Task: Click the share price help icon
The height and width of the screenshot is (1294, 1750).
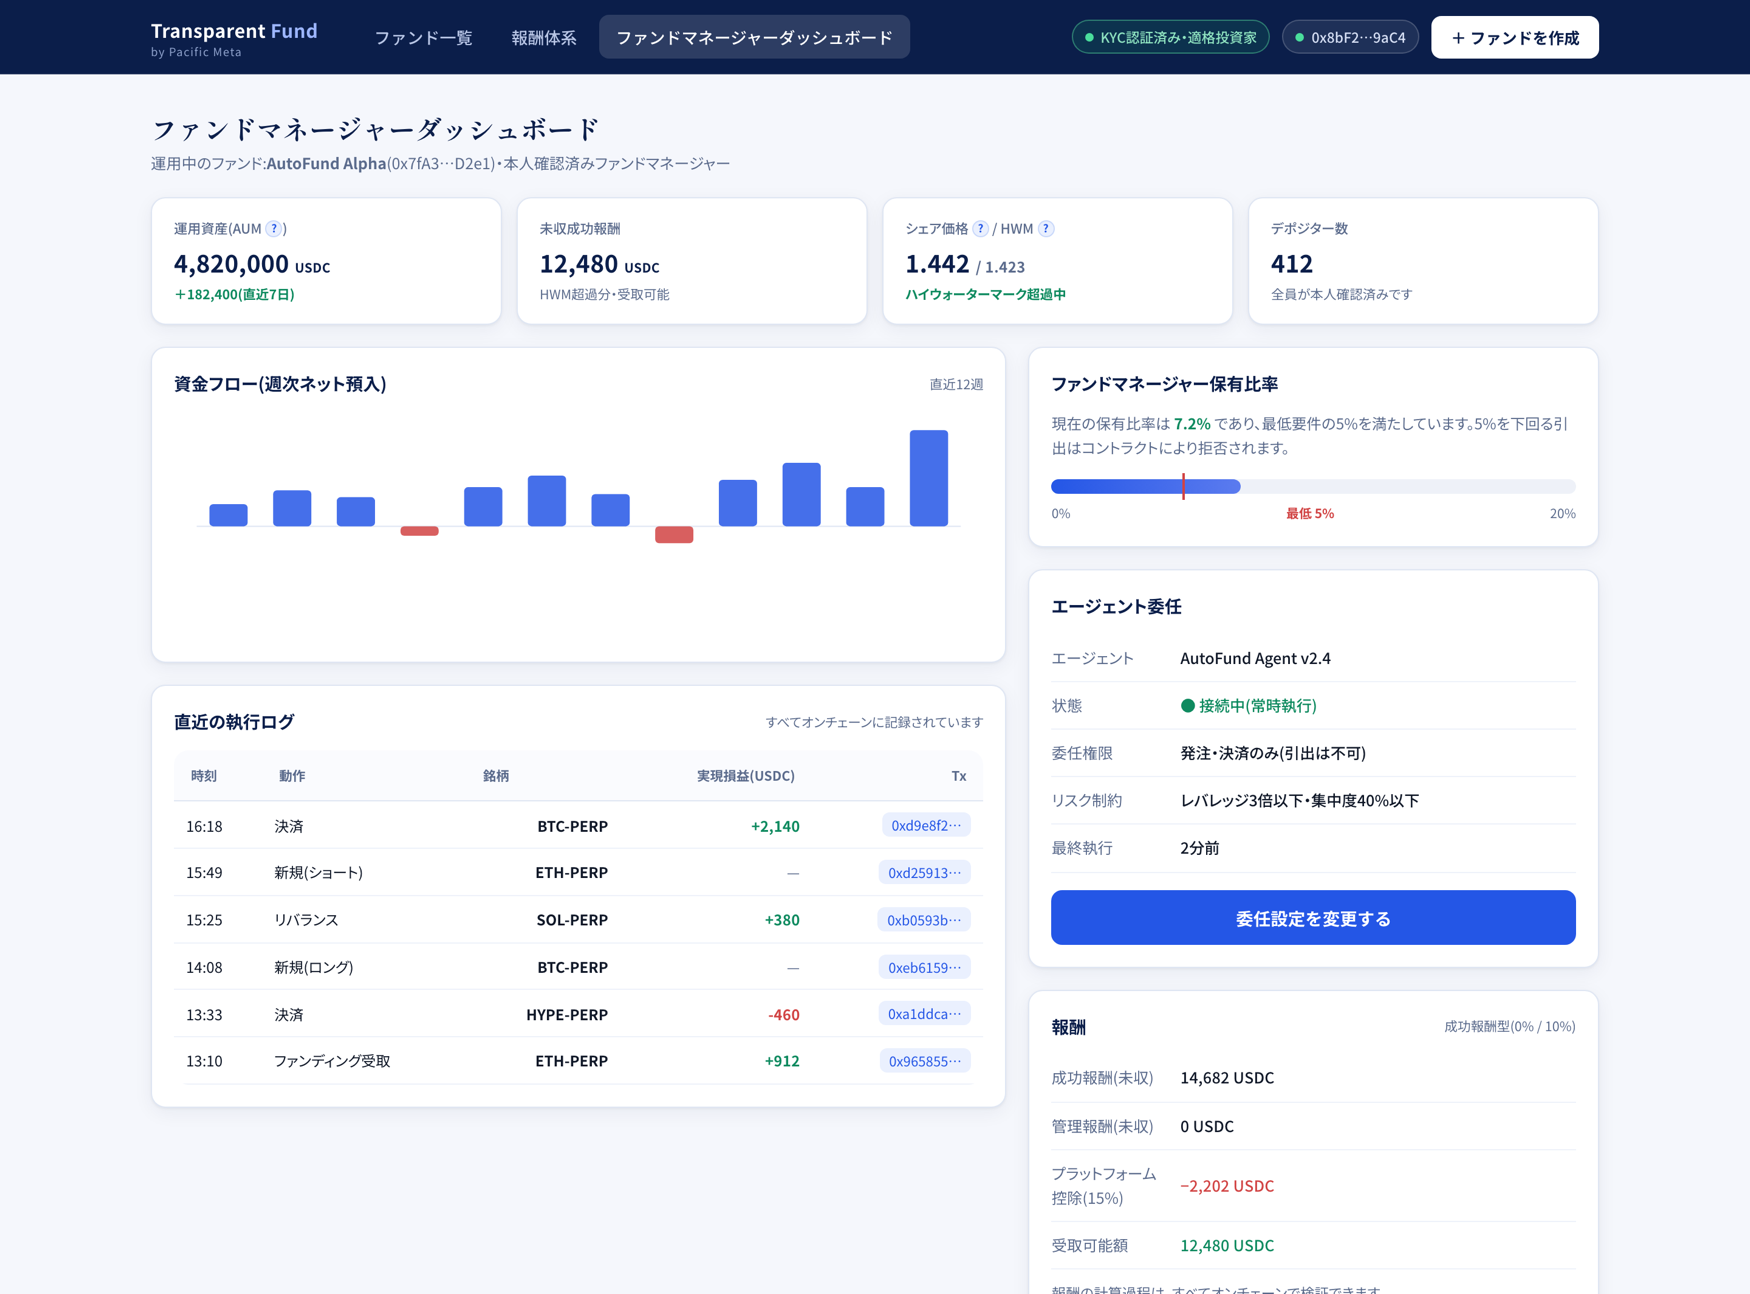Action: coord(980,229)
